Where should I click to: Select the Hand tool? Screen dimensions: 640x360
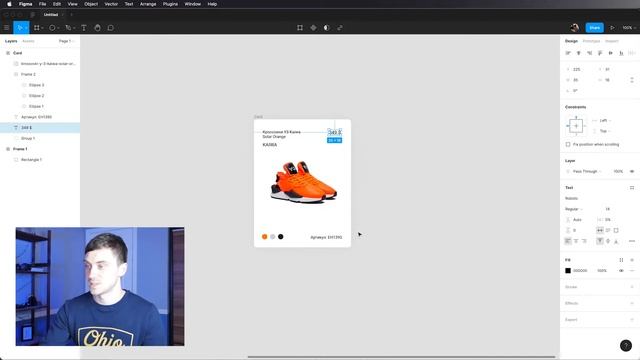(97, 28)
